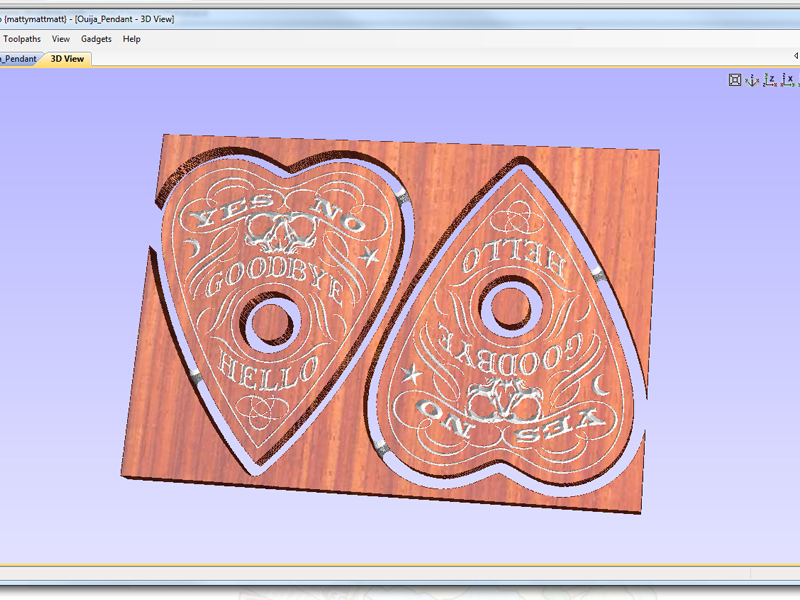The width and height of the screenshot is (800, 600).
Task: View the model down the Z axis
Action: [x=770, y=80]
